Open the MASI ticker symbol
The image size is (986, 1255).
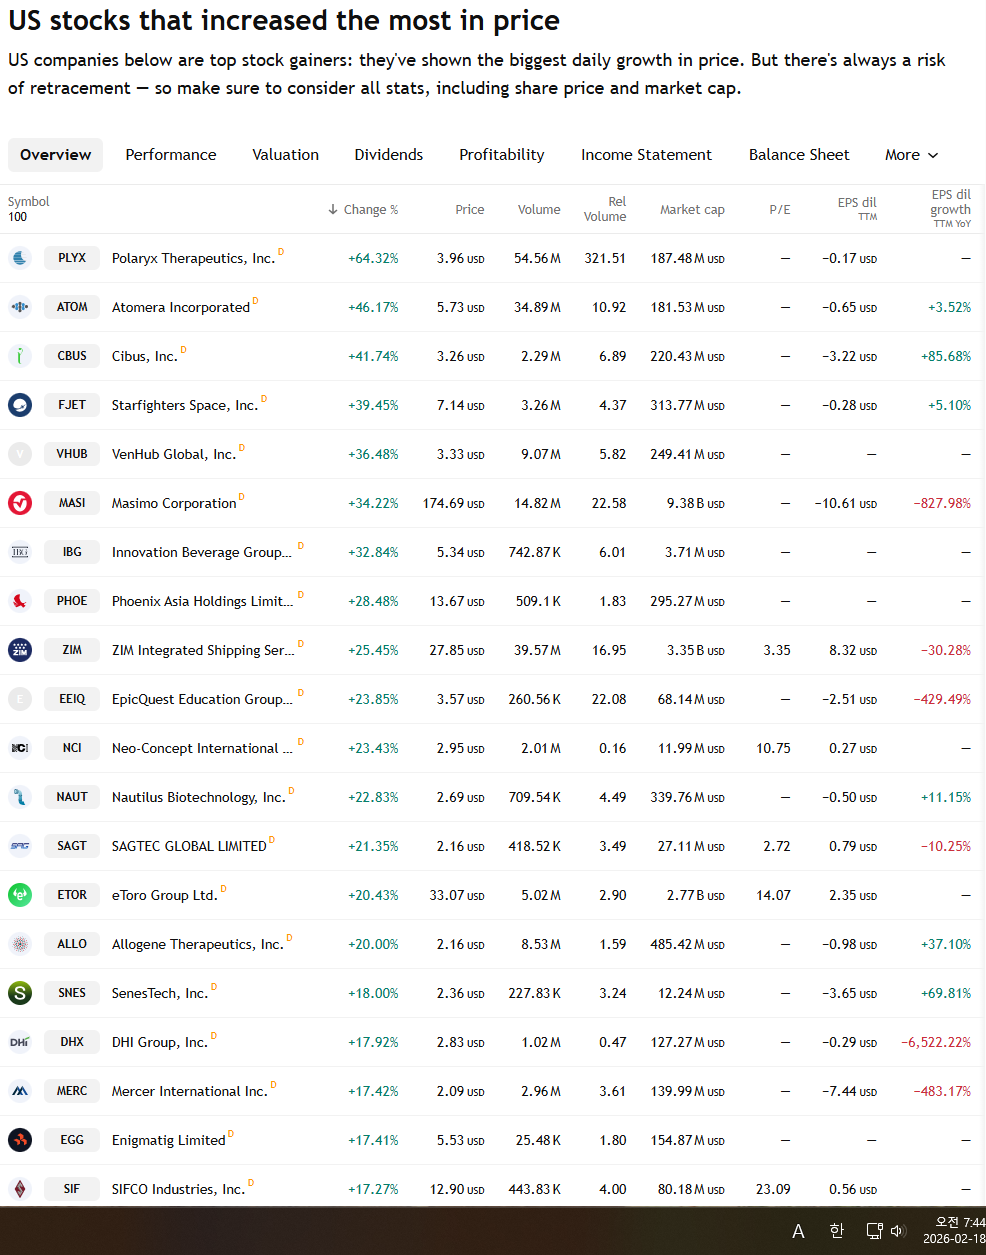(x=72, y=503)
